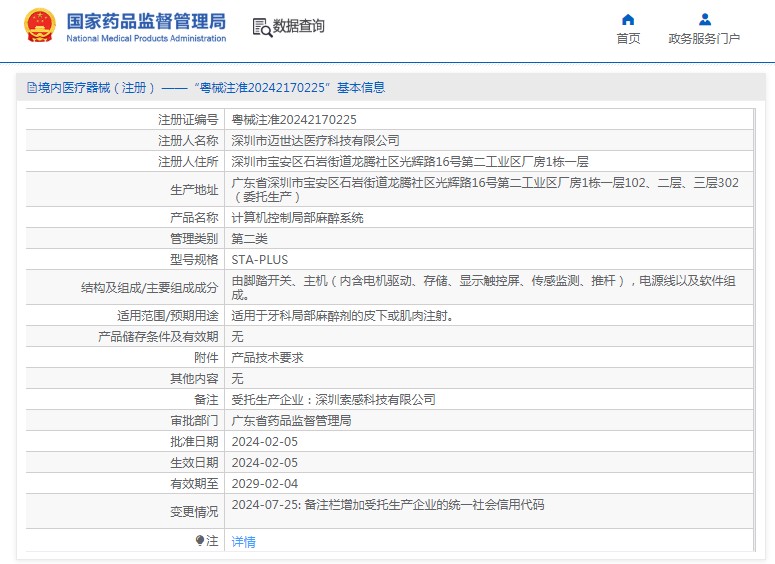Click the document icon before 境内医疗器械
The width and height of the screenshot is (775, 564).
[x=31, y=88]
